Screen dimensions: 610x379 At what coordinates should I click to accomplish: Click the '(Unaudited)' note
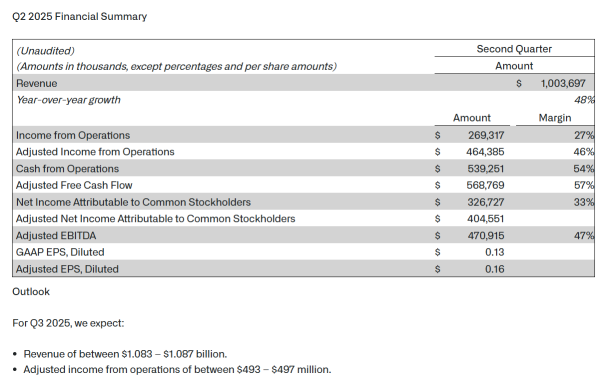point(46,51)
